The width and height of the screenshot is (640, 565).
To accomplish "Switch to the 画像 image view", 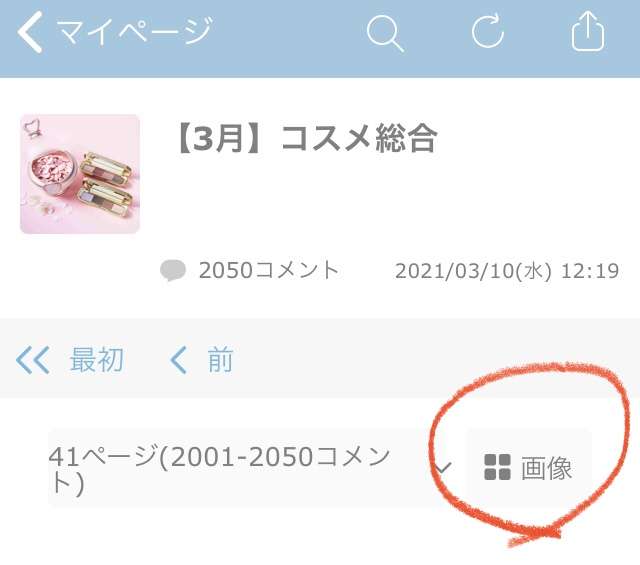I will [529, 468].
